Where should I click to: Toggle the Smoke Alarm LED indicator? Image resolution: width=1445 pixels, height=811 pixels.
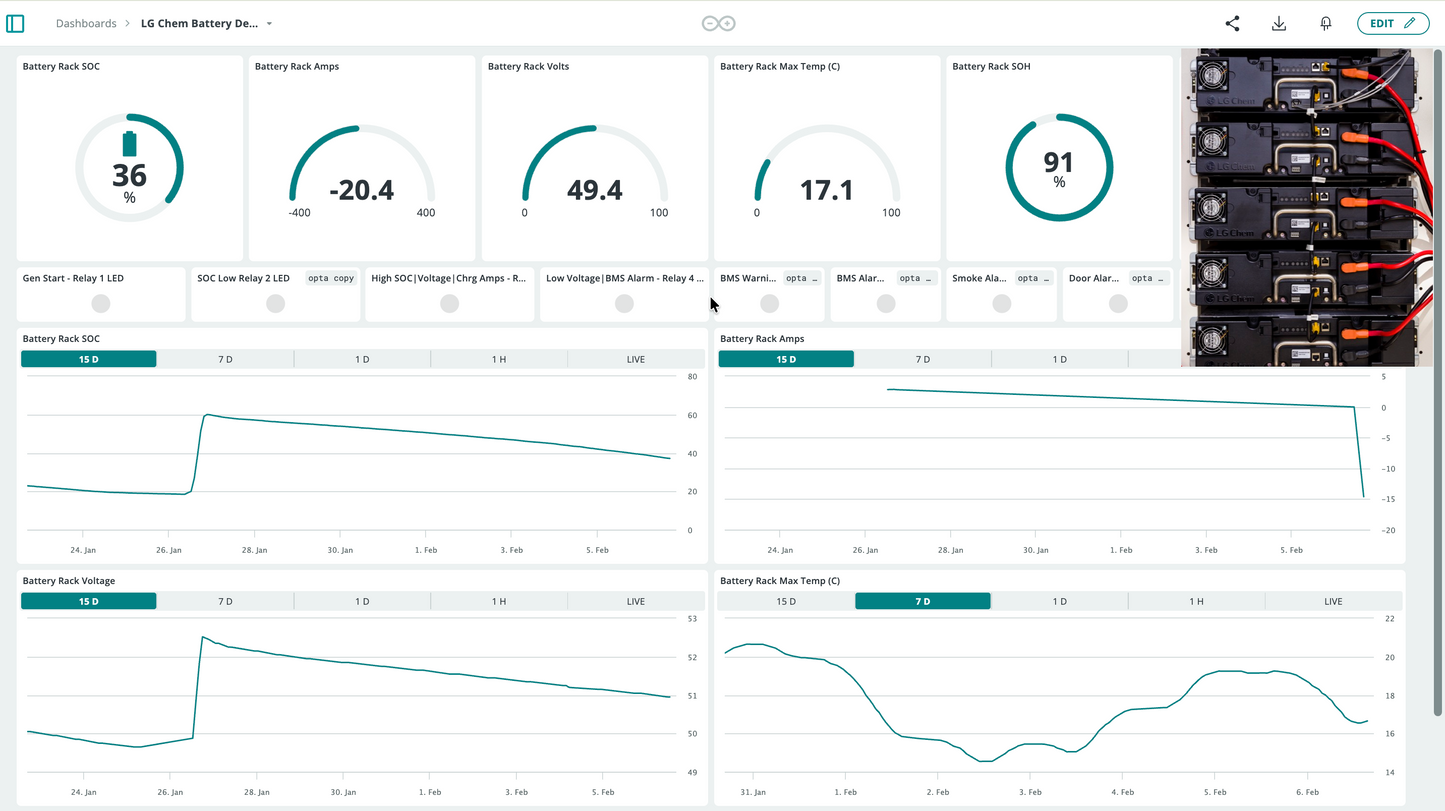click(1001, 303)
